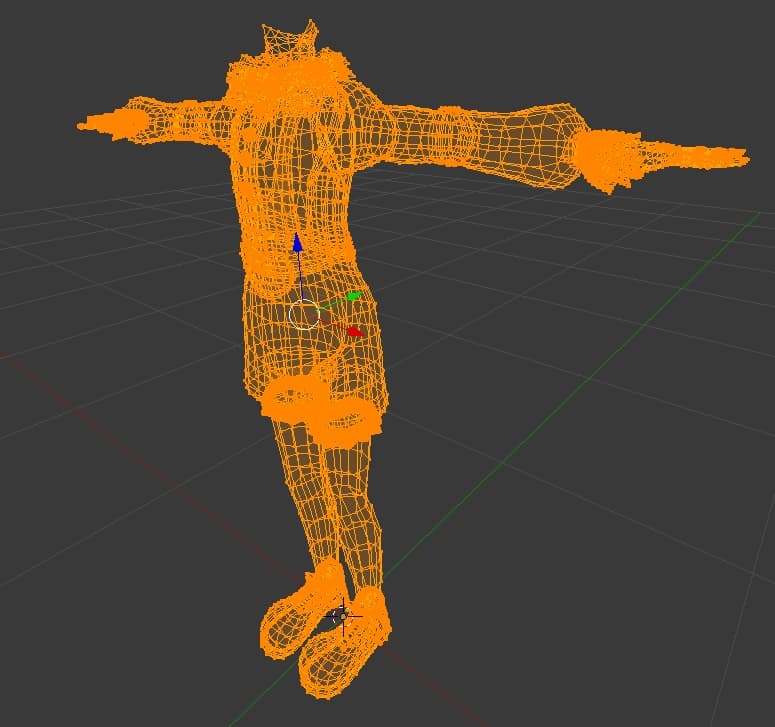Click the 3D cursor near the feet

coord(343,616)
